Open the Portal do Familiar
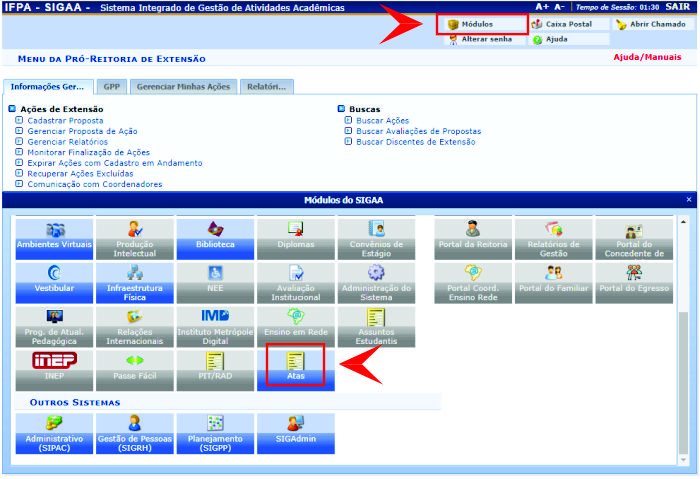 pyautogui.click(x=554, y=283)
